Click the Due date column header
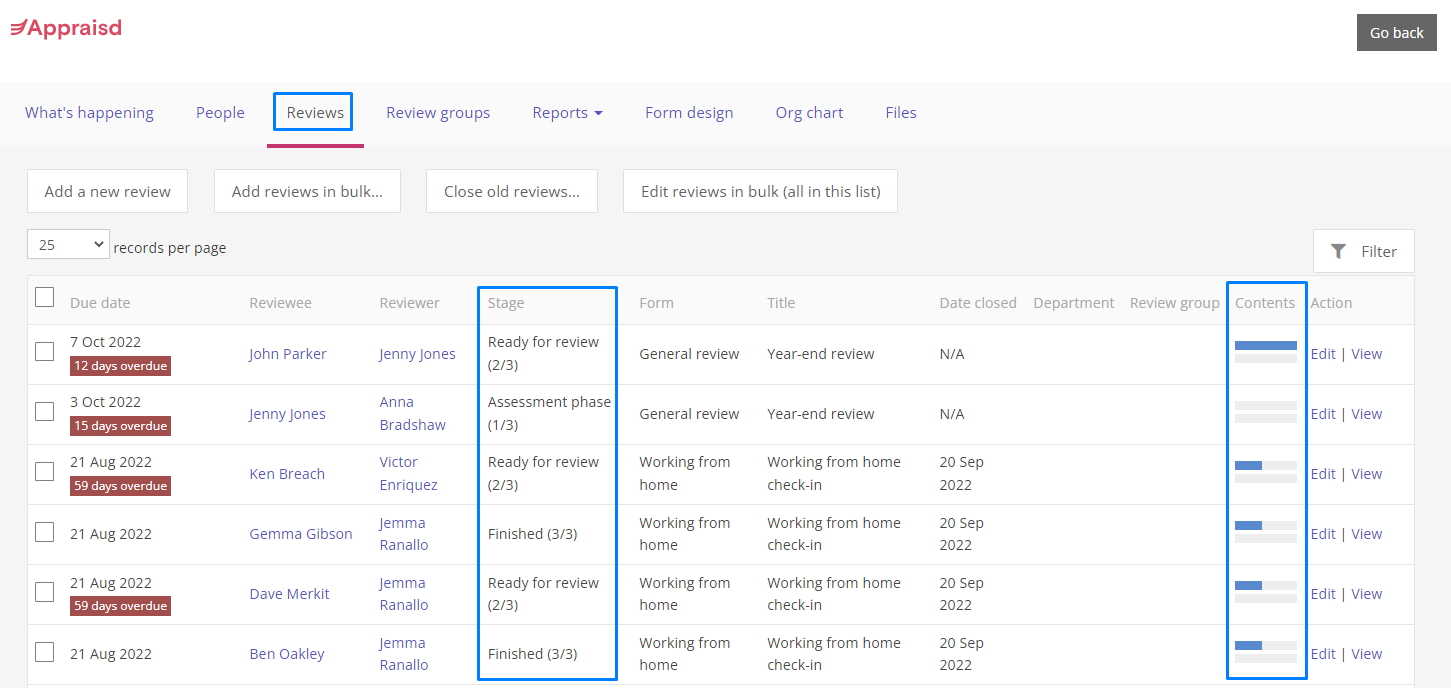This screenshot has height=688, width=1451. pyautogui.click(x=100, y=303)
